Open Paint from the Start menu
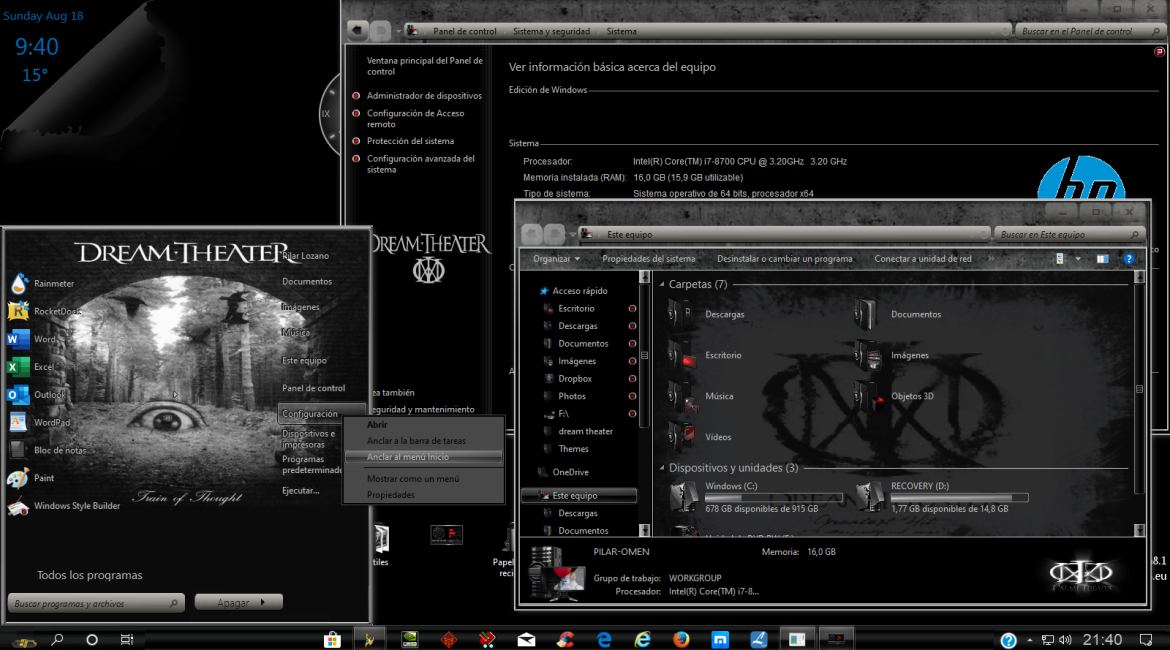The height and width of the screenshot is (650, 1170). [x=43, y=478]
